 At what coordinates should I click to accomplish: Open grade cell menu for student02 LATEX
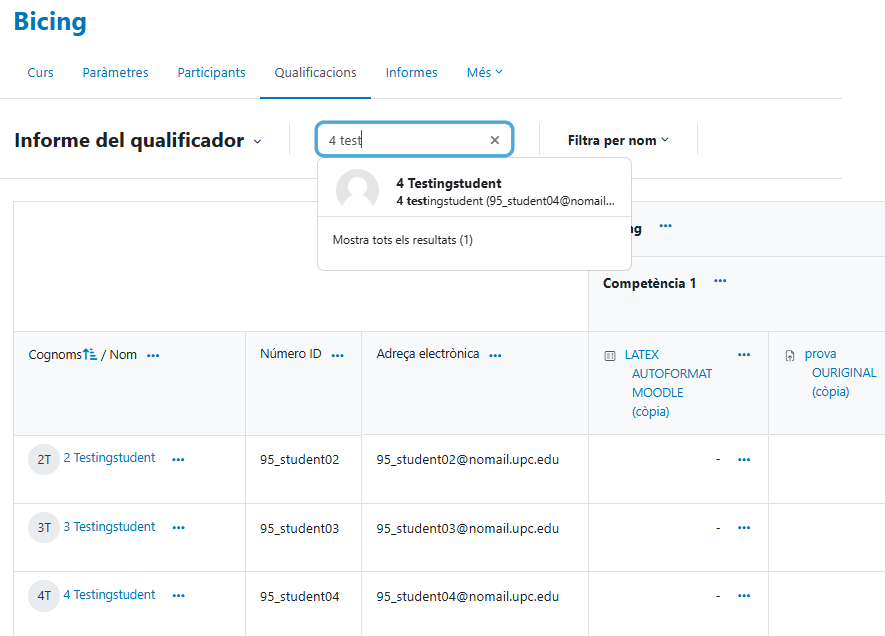click(x=743, y=460)
